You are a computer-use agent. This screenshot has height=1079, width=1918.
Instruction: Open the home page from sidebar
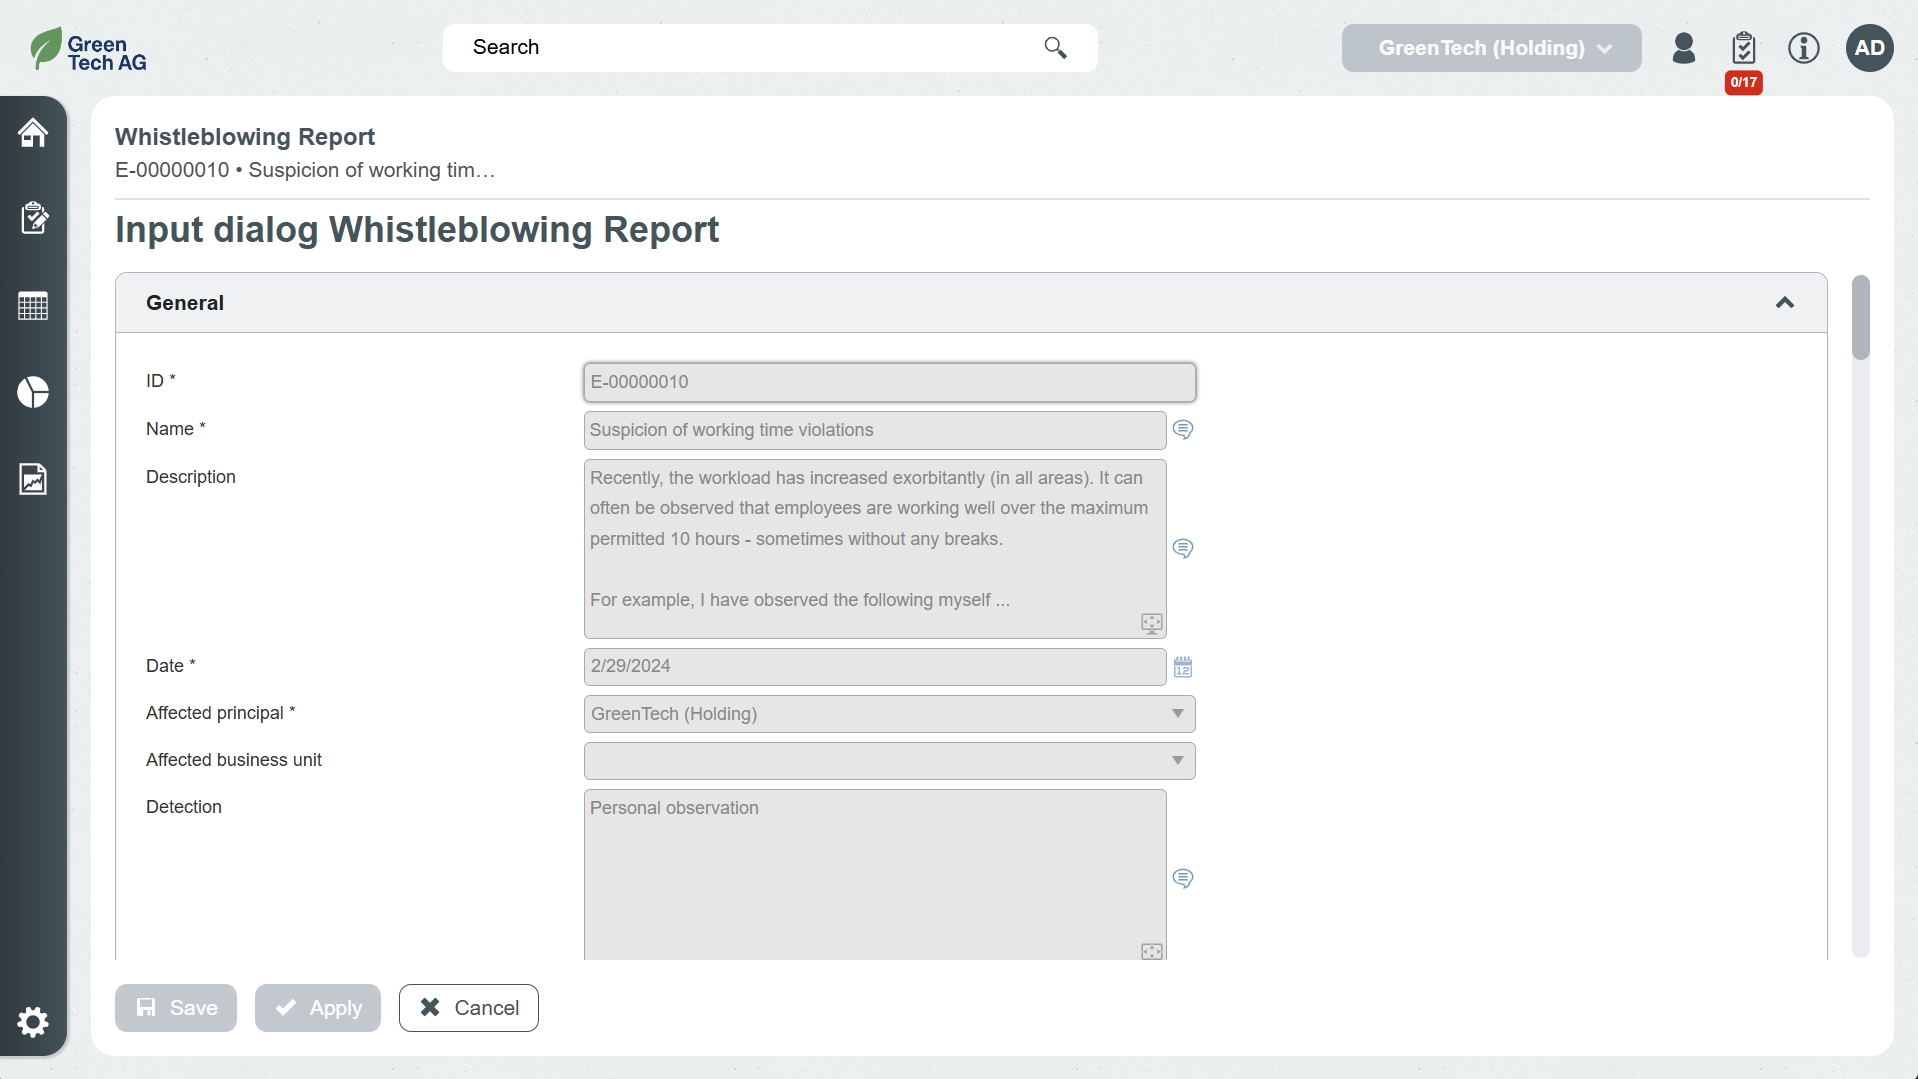pyautogui.click(x=33, y=132)
